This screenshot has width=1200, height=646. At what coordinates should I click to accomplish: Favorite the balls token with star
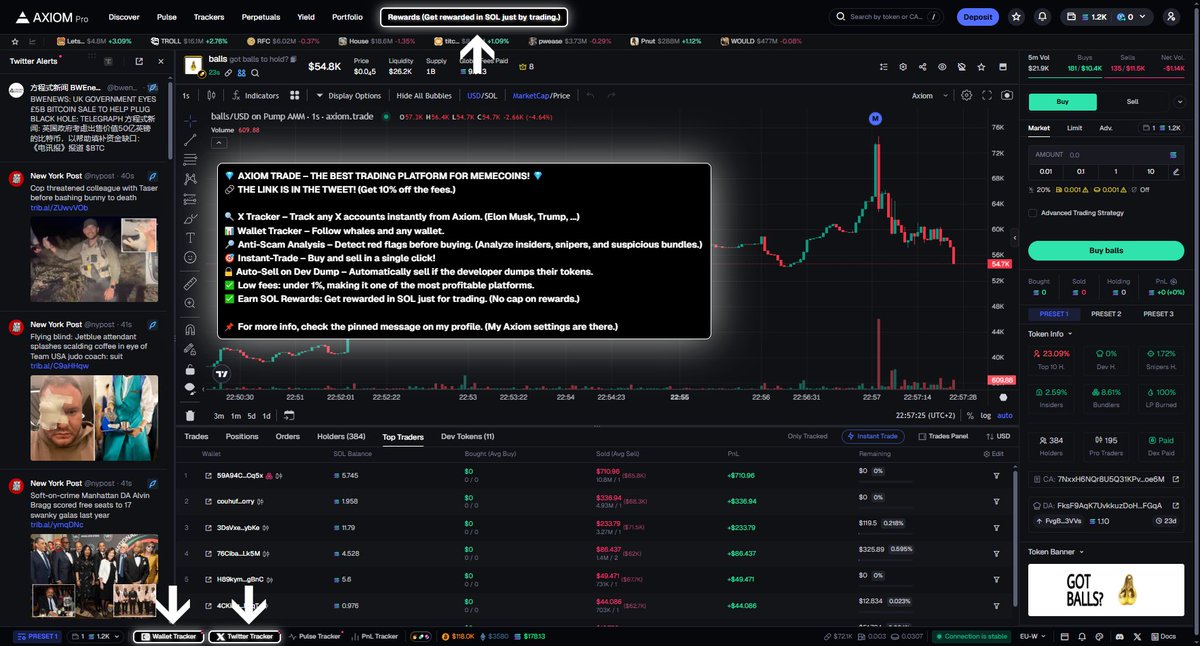click(x=980, y=67)
